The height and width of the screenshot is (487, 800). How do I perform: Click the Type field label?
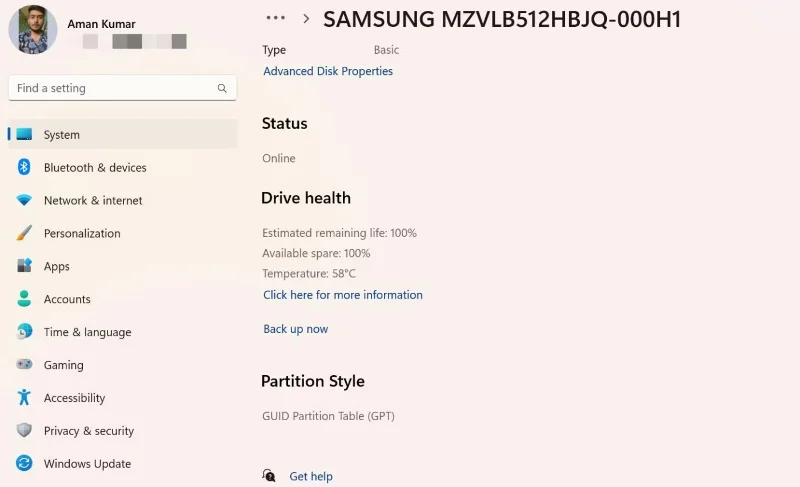(x=274, y=50)
